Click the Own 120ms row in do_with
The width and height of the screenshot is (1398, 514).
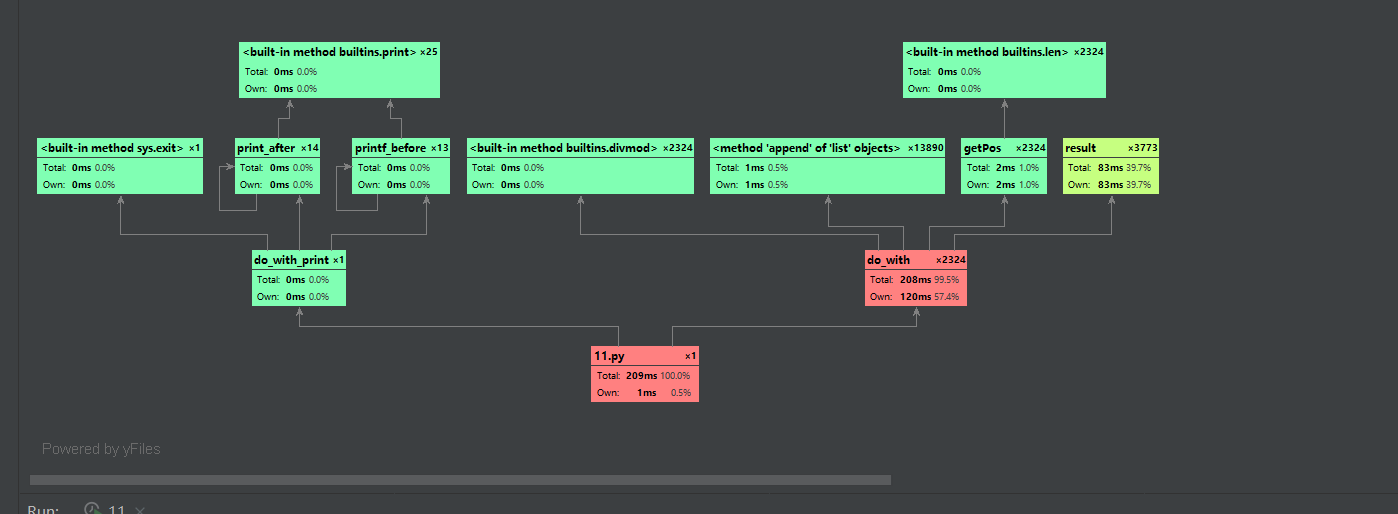pyautogui.click(x=916, y=297)
